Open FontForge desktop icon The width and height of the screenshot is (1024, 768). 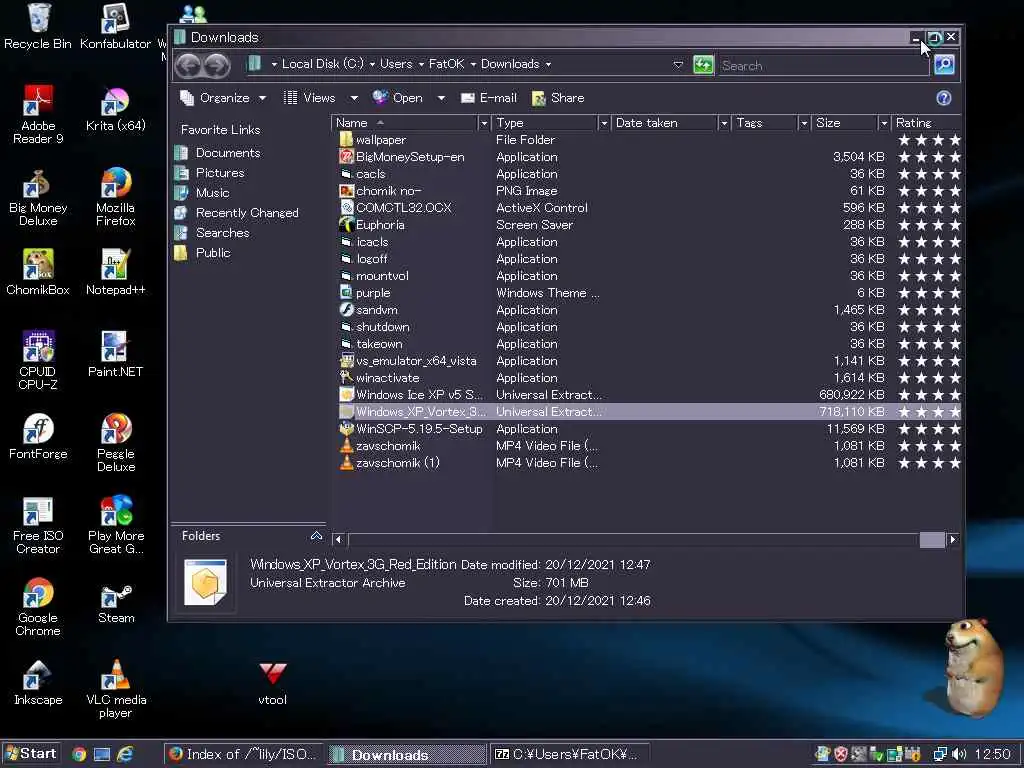[x=38, y=437]
